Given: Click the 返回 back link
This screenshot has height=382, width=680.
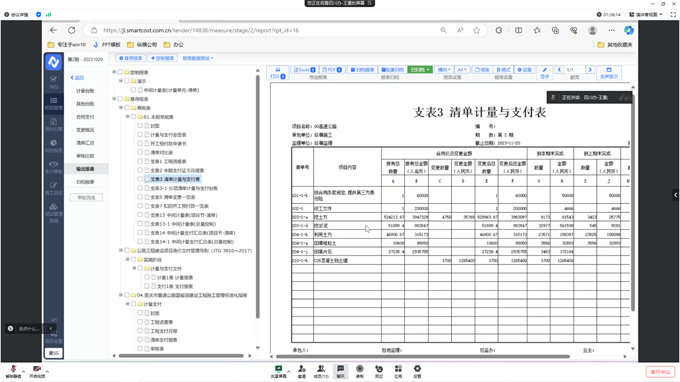Looking at the screenshot, I should coord(77,78).
